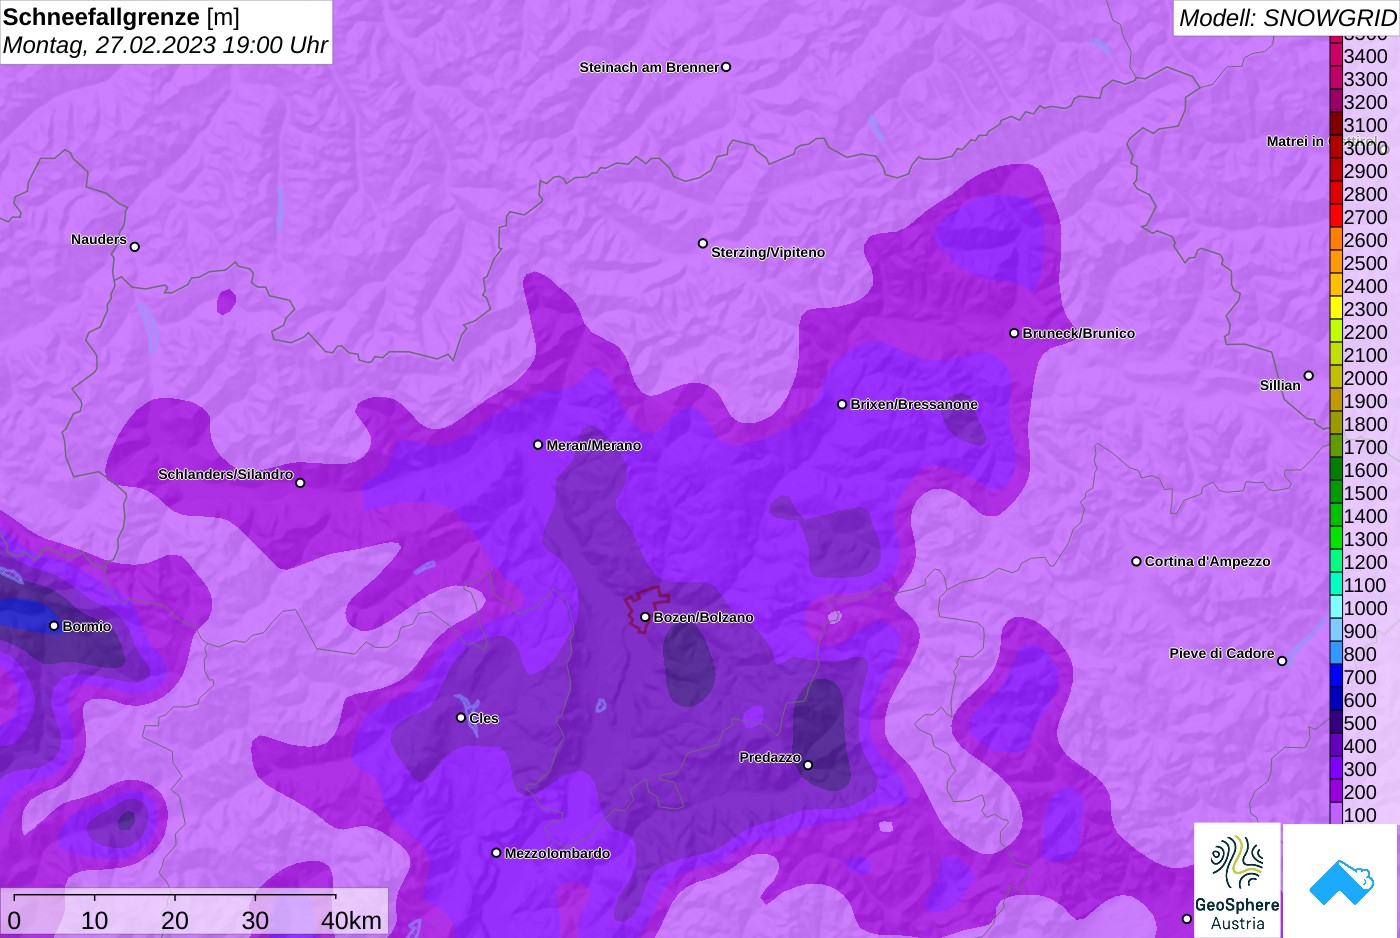Click the GeoSphere Austria logo

(x=1237, y=880)
